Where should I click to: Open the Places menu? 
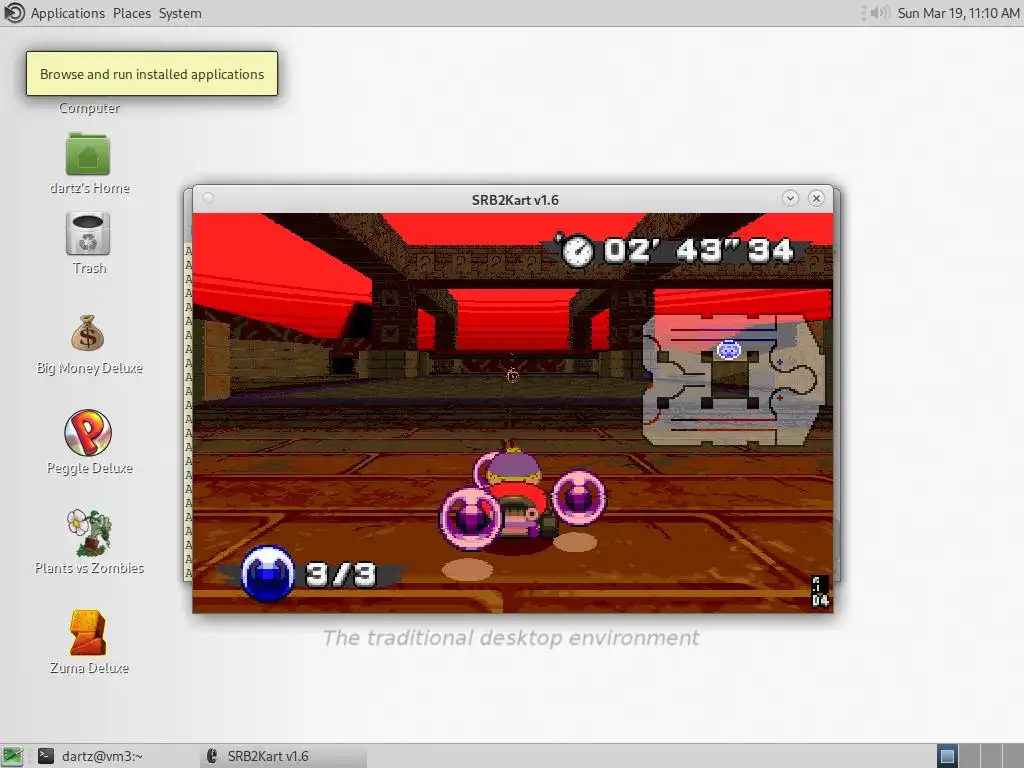[132, 13]
